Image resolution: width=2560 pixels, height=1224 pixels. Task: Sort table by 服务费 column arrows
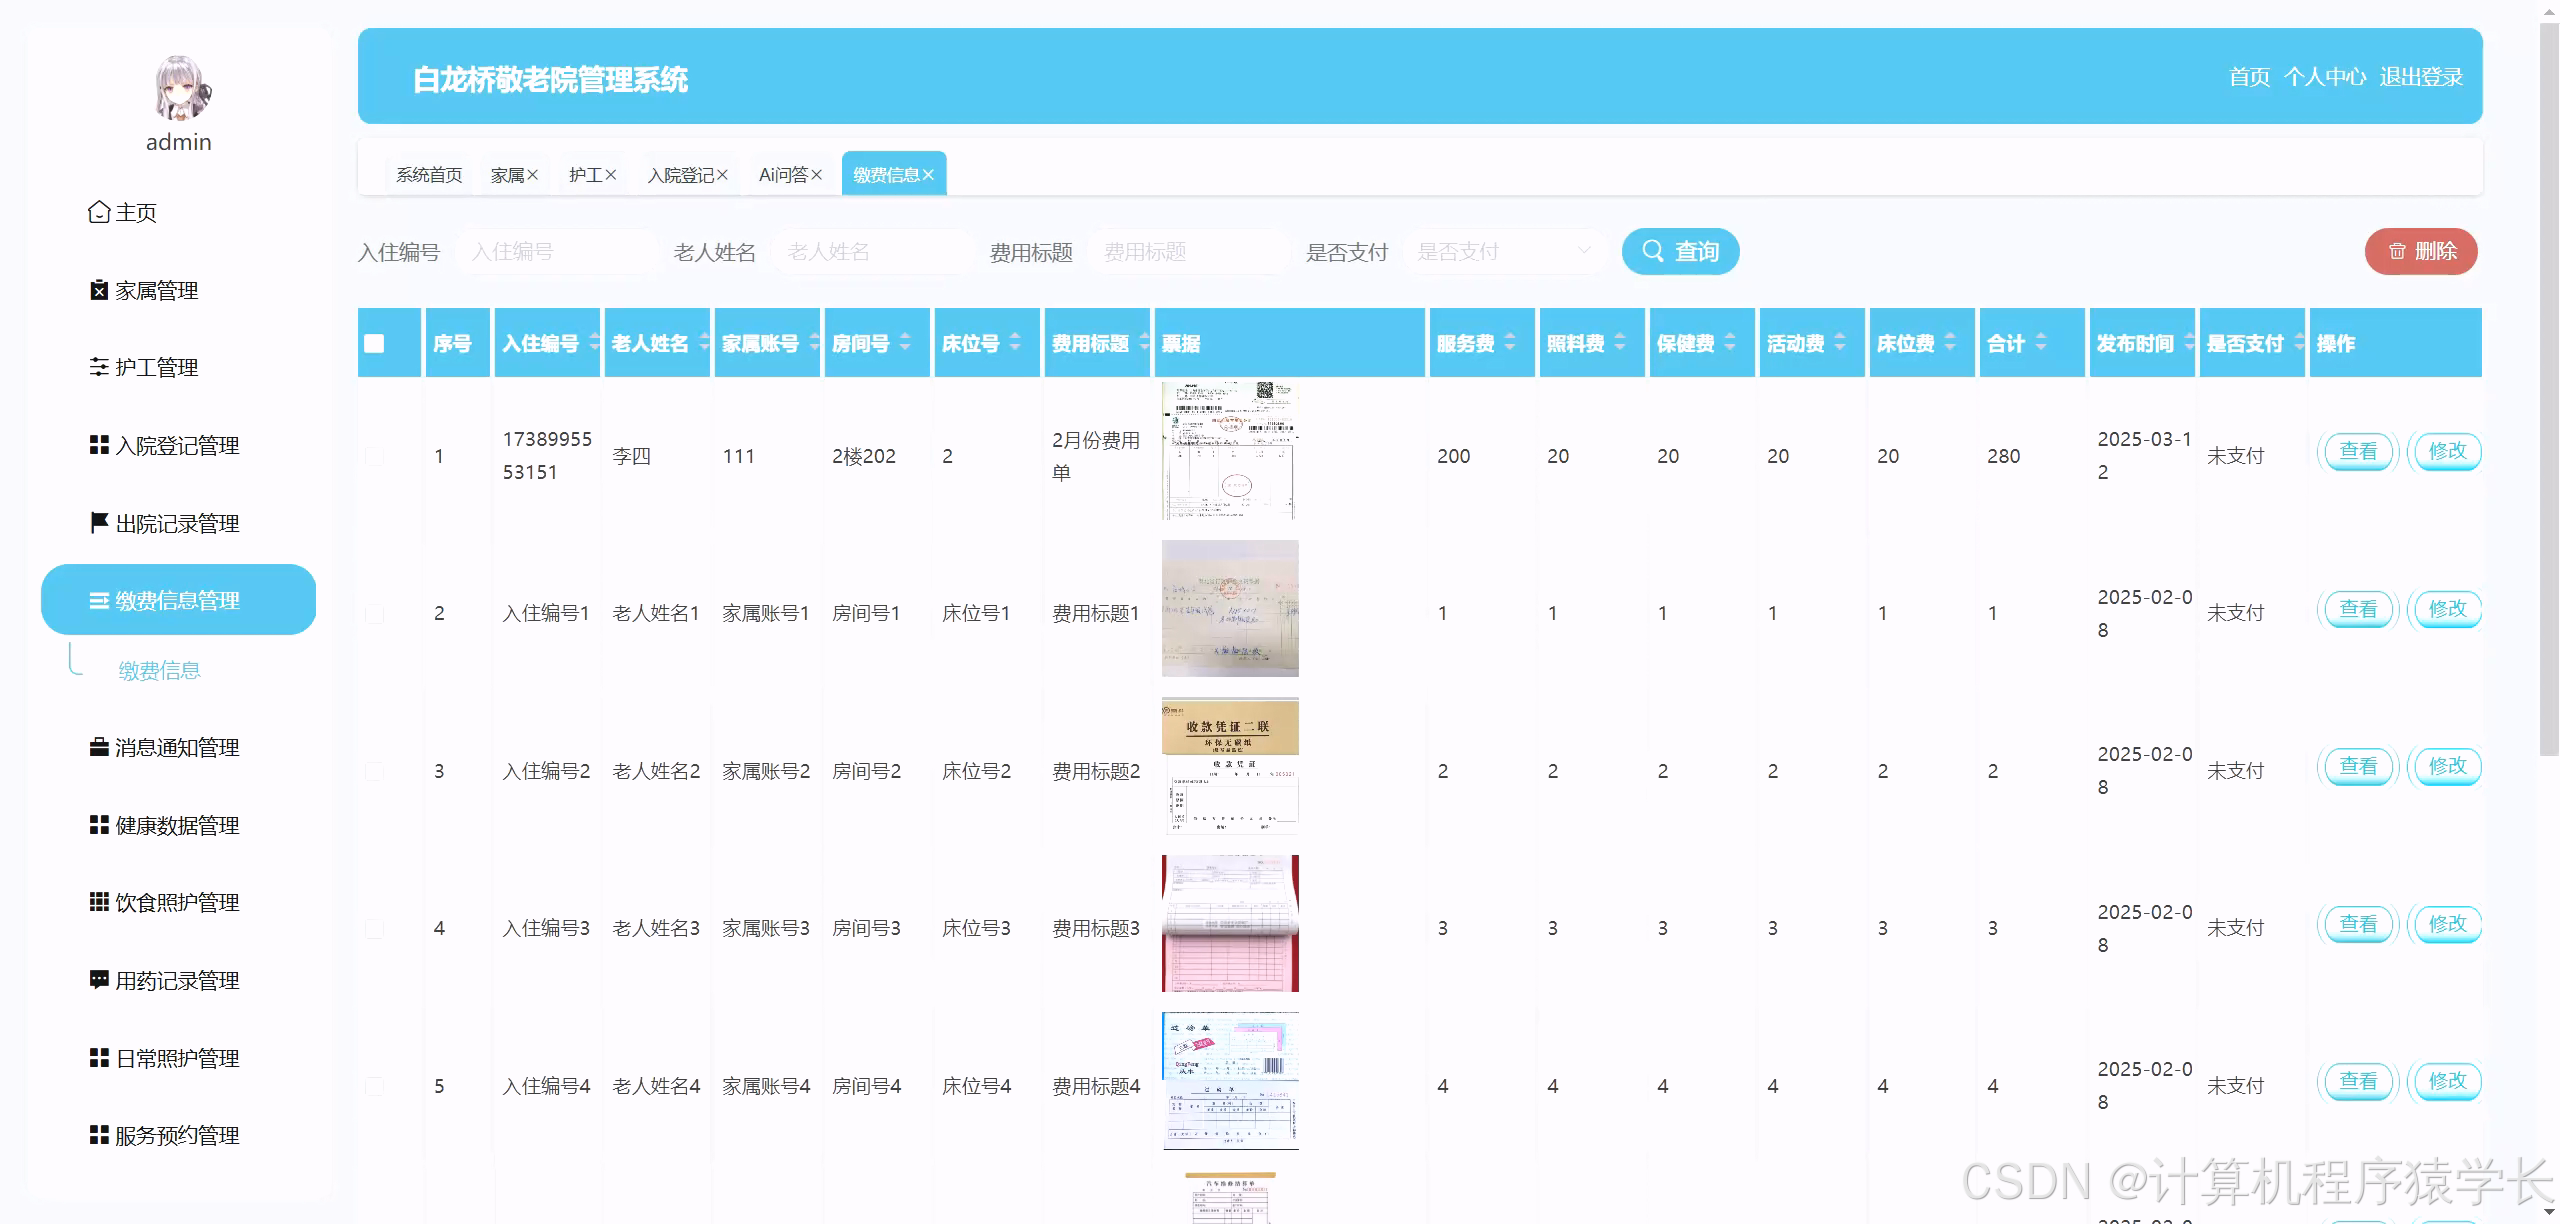tap(1510, 342)
